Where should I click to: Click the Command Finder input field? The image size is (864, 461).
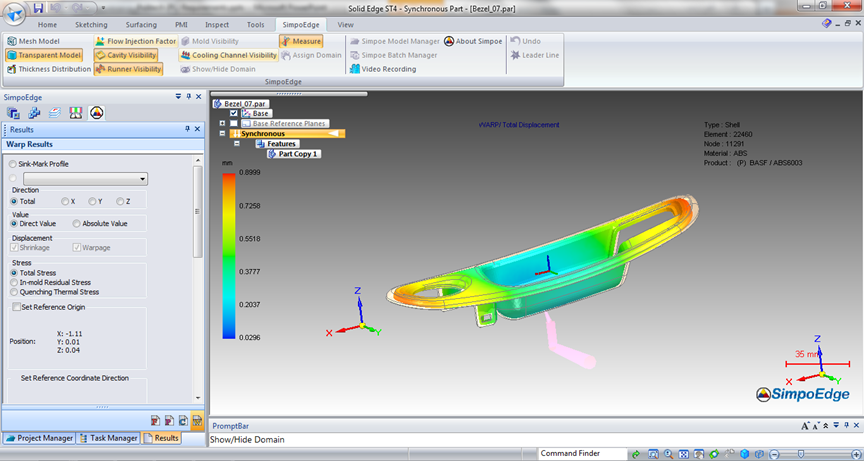[582, 454]
